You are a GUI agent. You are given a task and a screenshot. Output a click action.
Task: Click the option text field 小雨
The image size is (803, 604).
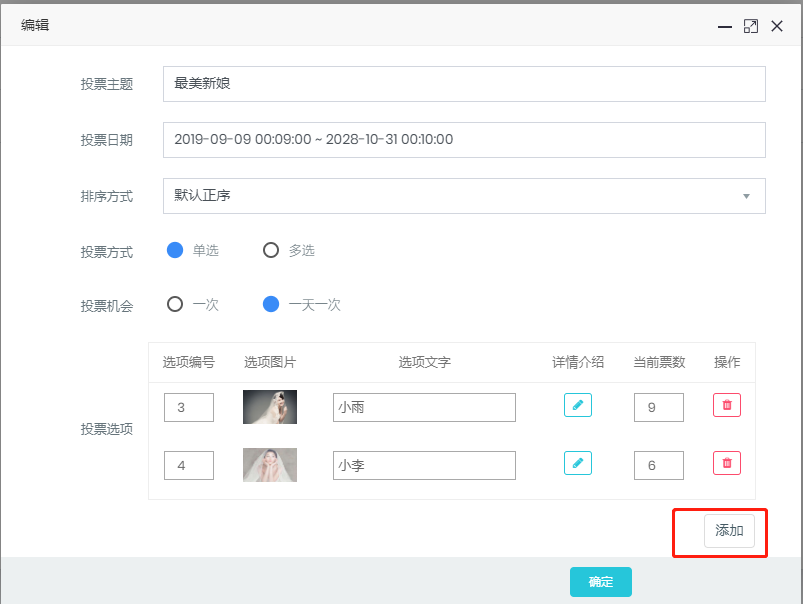[424, 407]
